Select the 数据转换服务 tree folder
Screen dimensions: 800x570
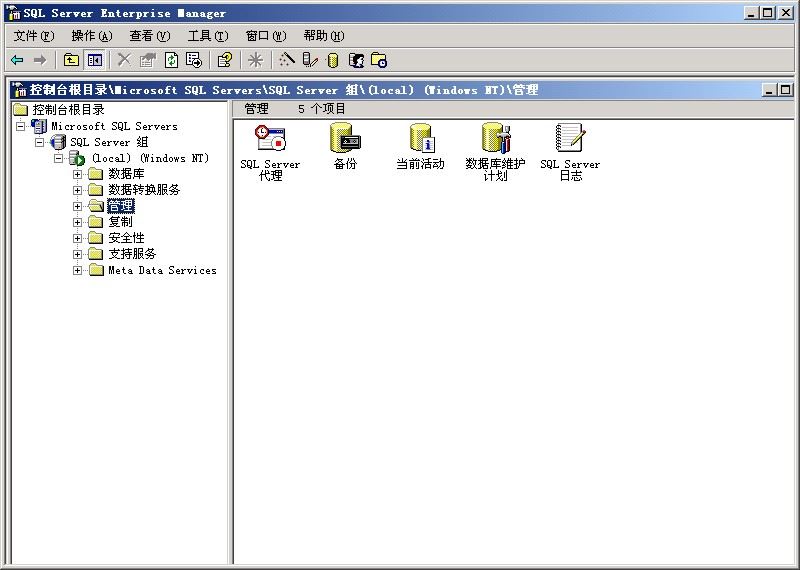point(144,190)
